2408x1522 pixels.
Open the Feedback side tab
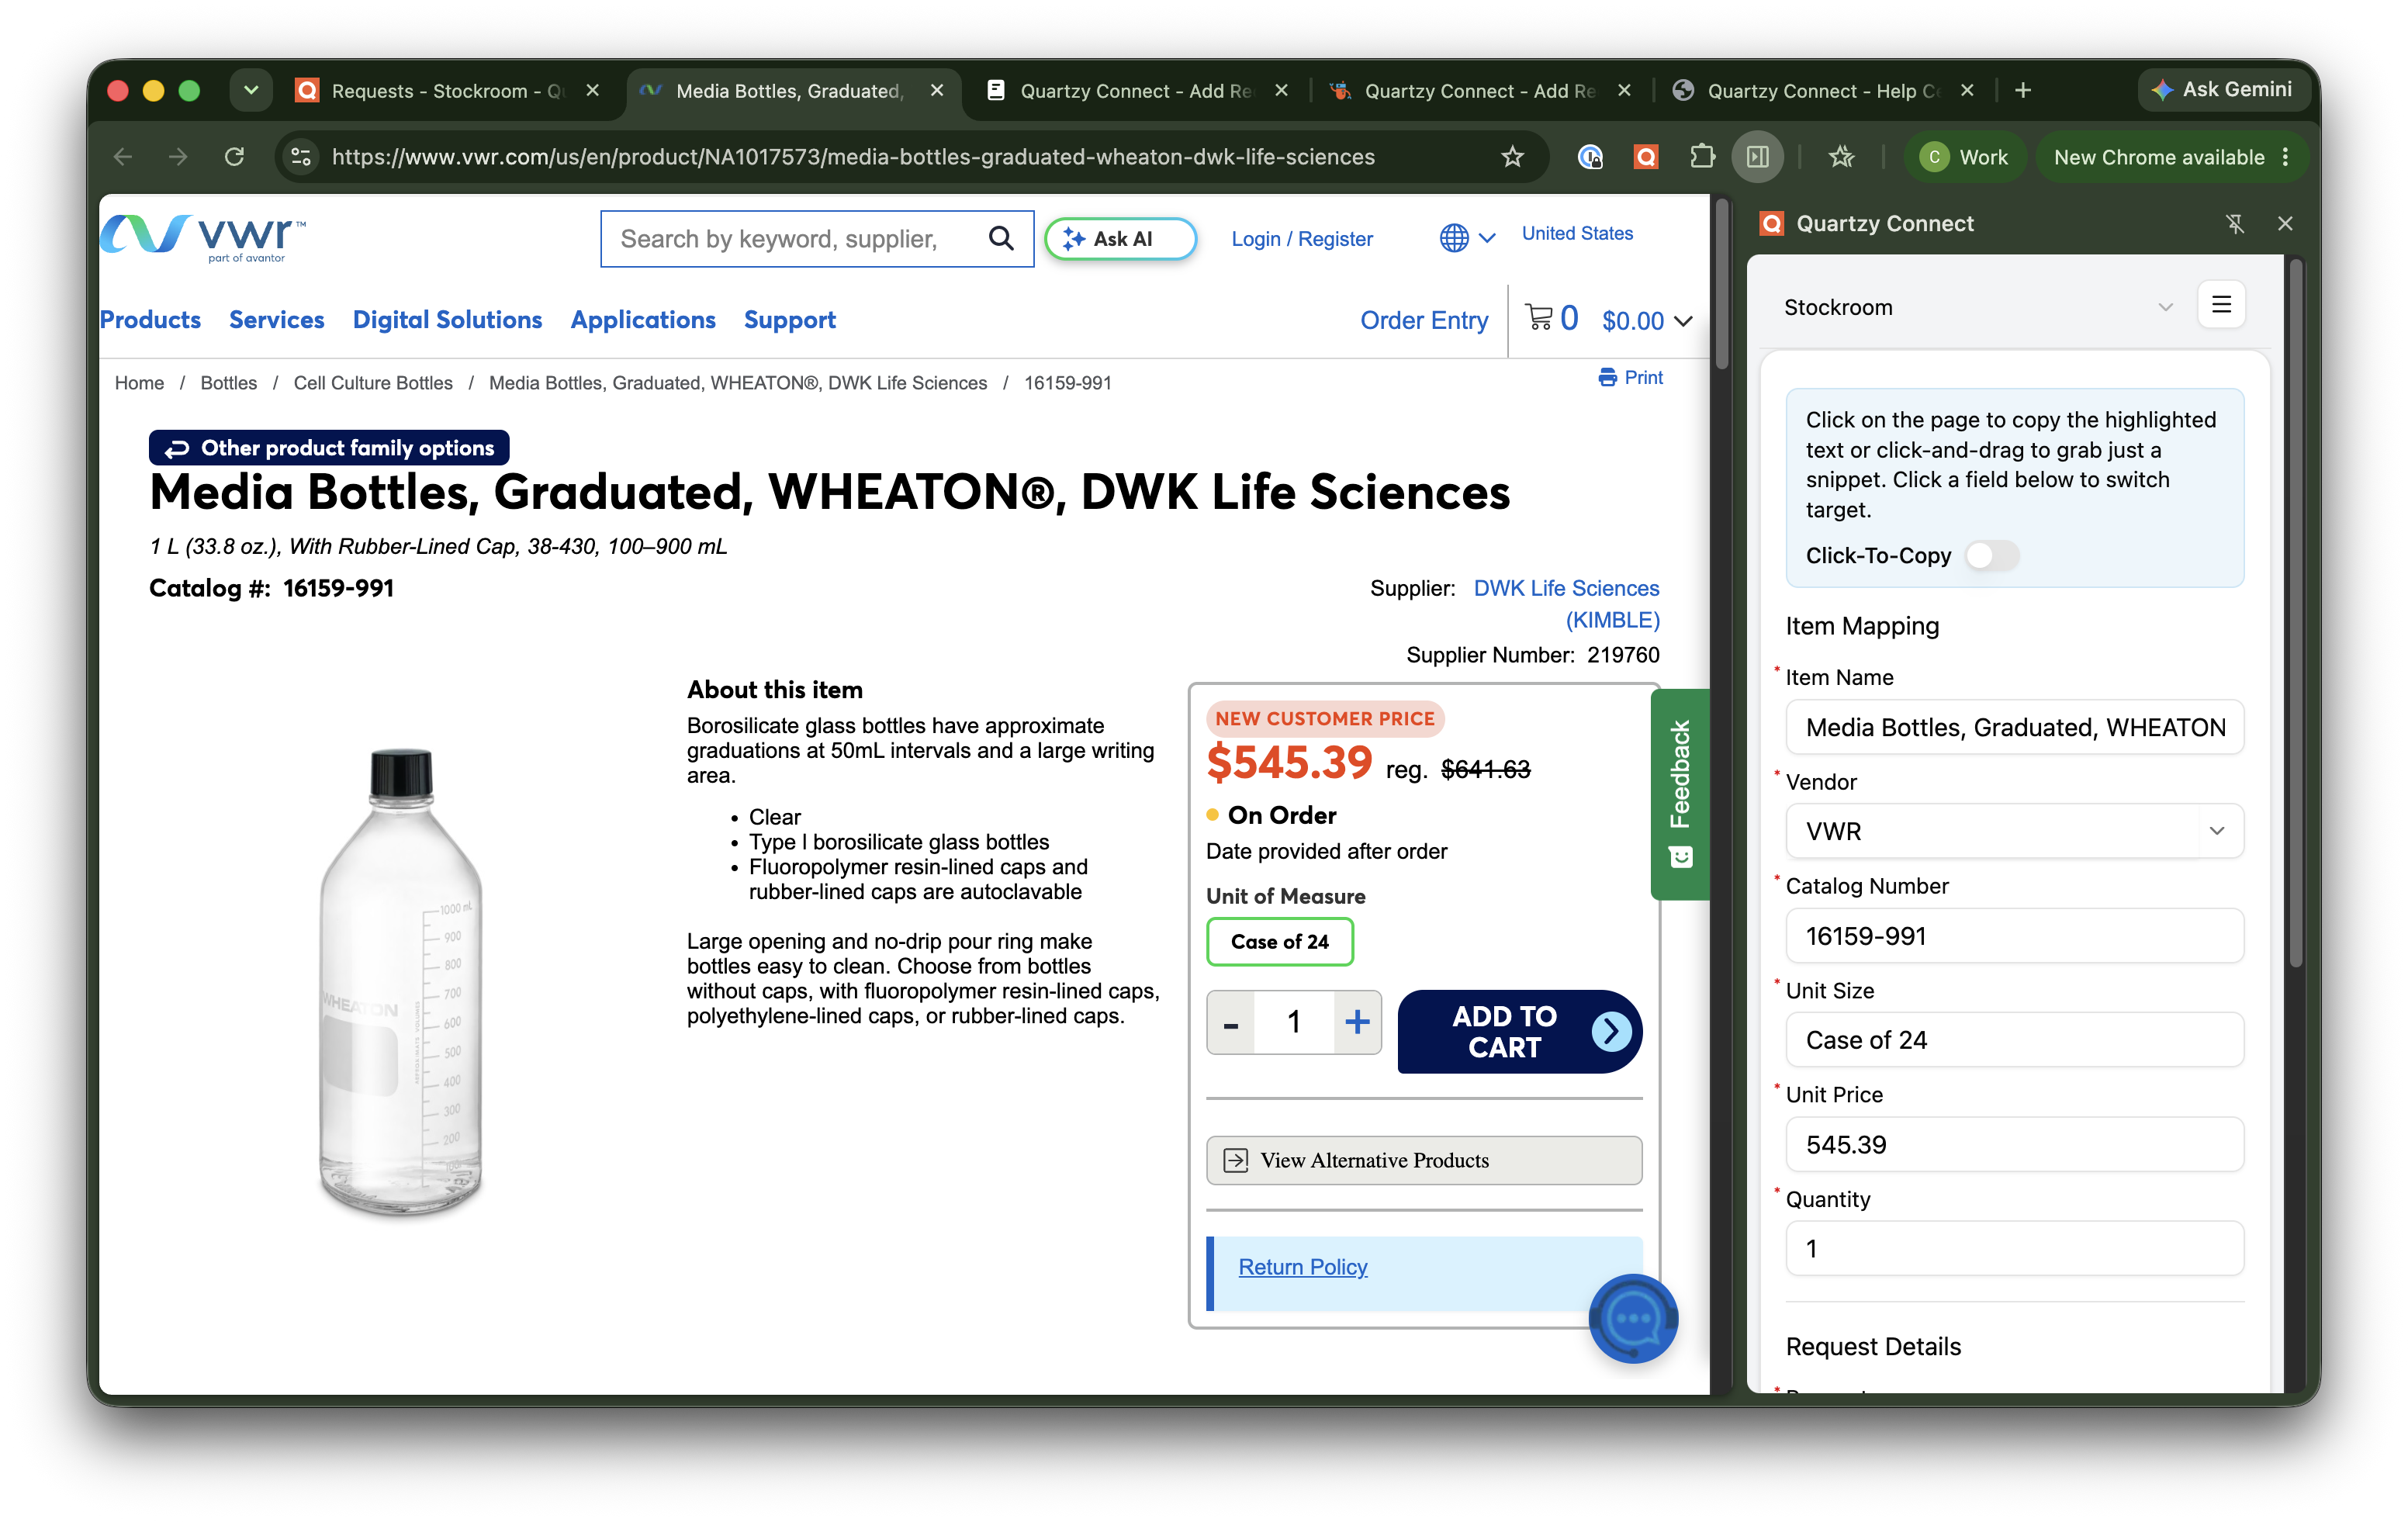pyautogui.click(x=1680, y=794)
